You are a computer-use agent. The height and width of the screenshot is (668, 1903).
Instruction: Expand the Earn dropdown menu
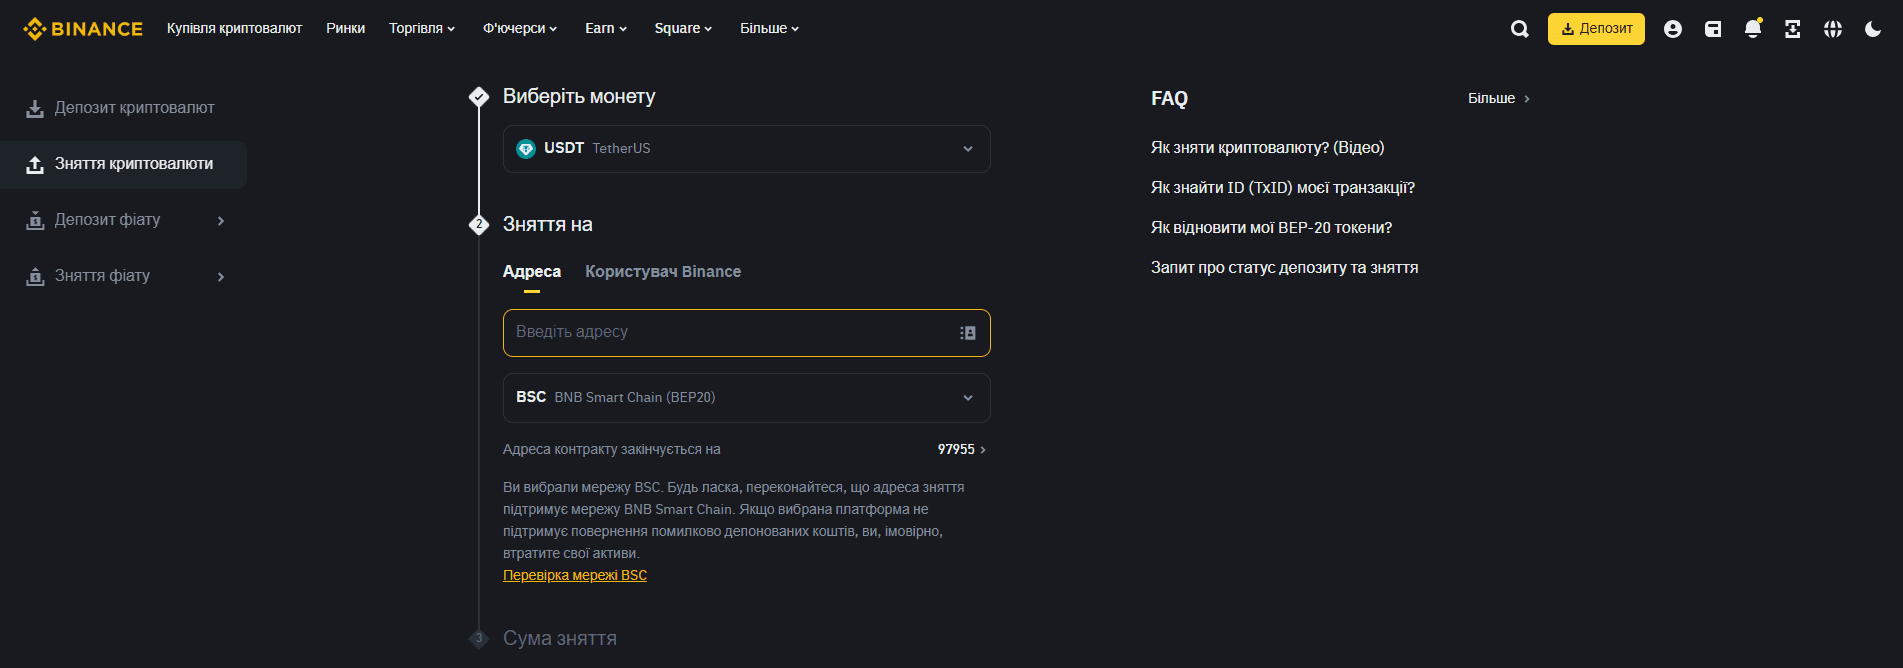606,28
